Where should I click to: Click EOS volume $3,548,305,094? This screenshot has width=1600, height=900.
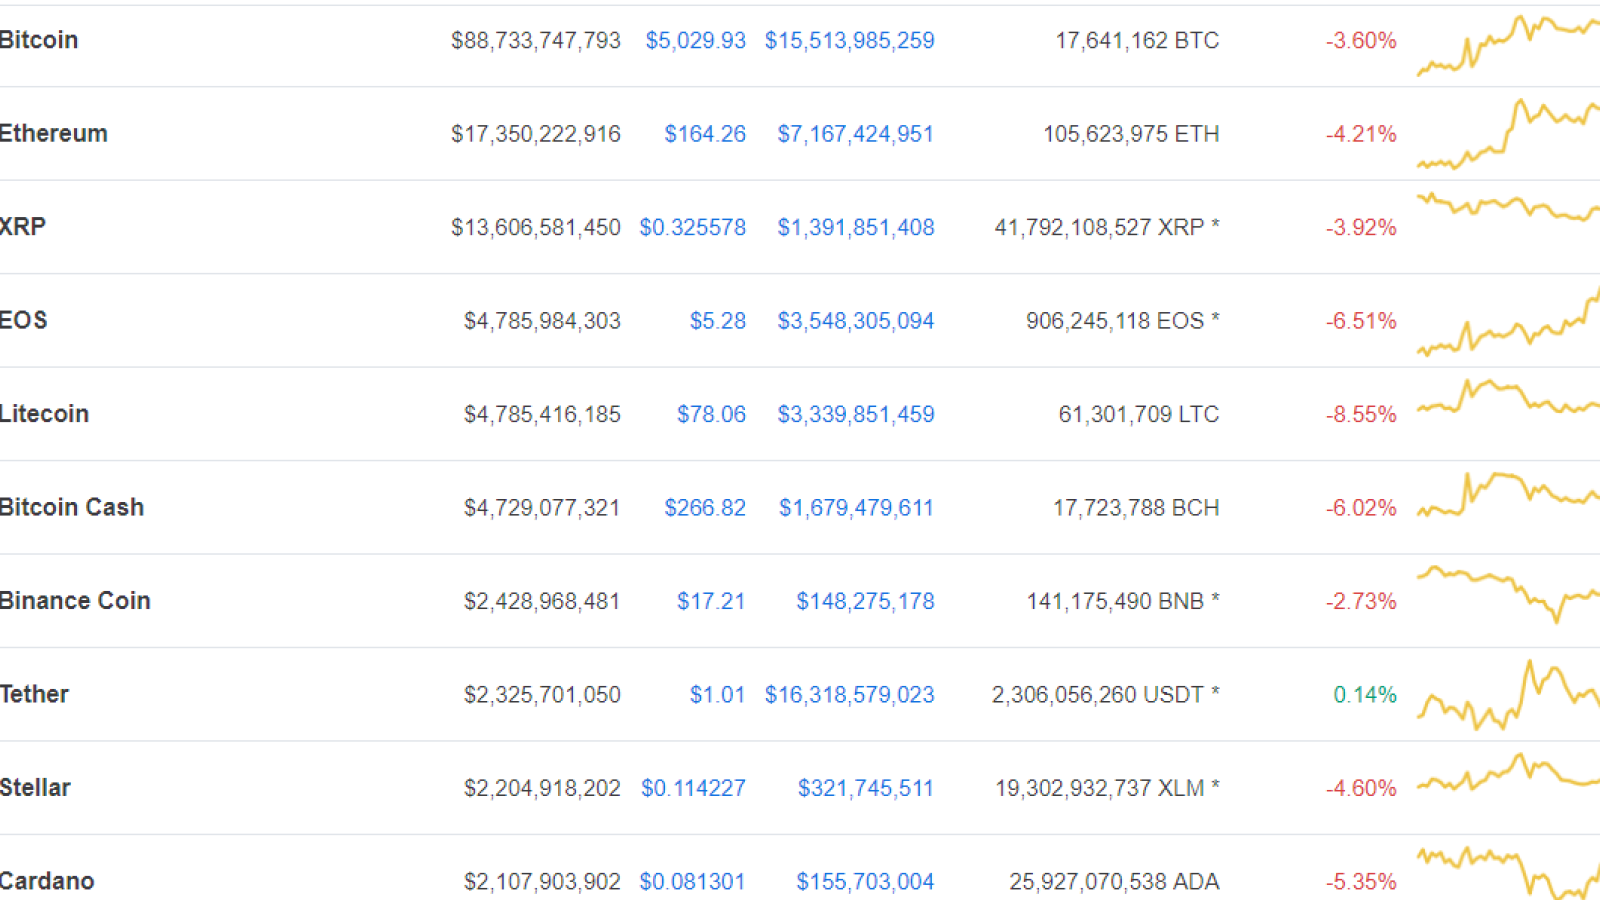856,321
